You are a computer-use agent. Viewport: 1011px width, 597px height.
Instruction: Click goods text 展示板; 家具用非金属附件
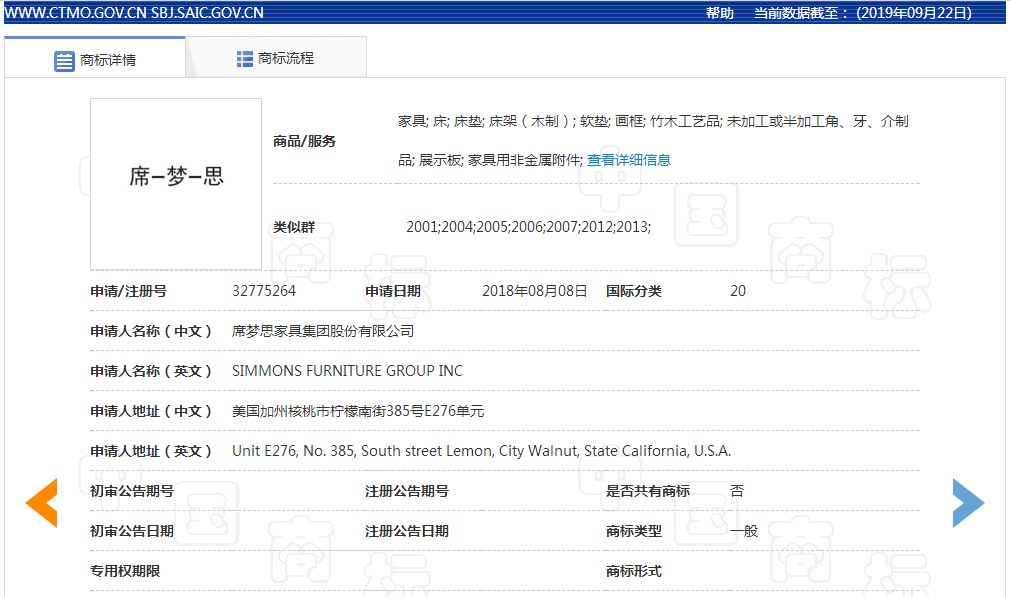pos(500,160)
